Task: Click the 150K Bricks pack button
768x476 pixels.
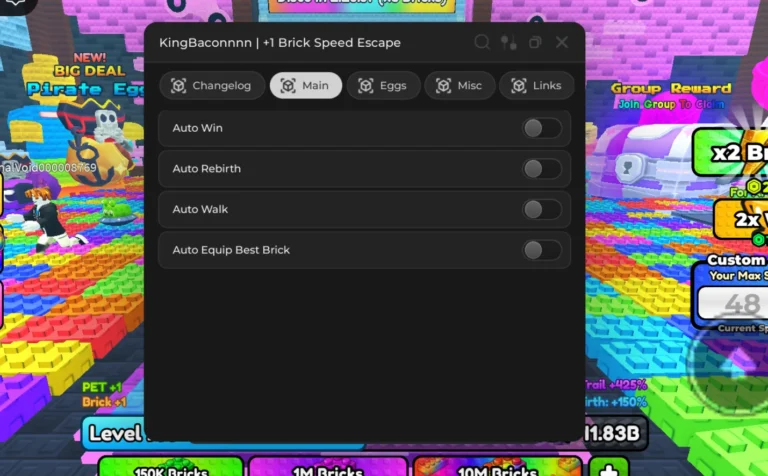Action: click(x=170, y=467)
